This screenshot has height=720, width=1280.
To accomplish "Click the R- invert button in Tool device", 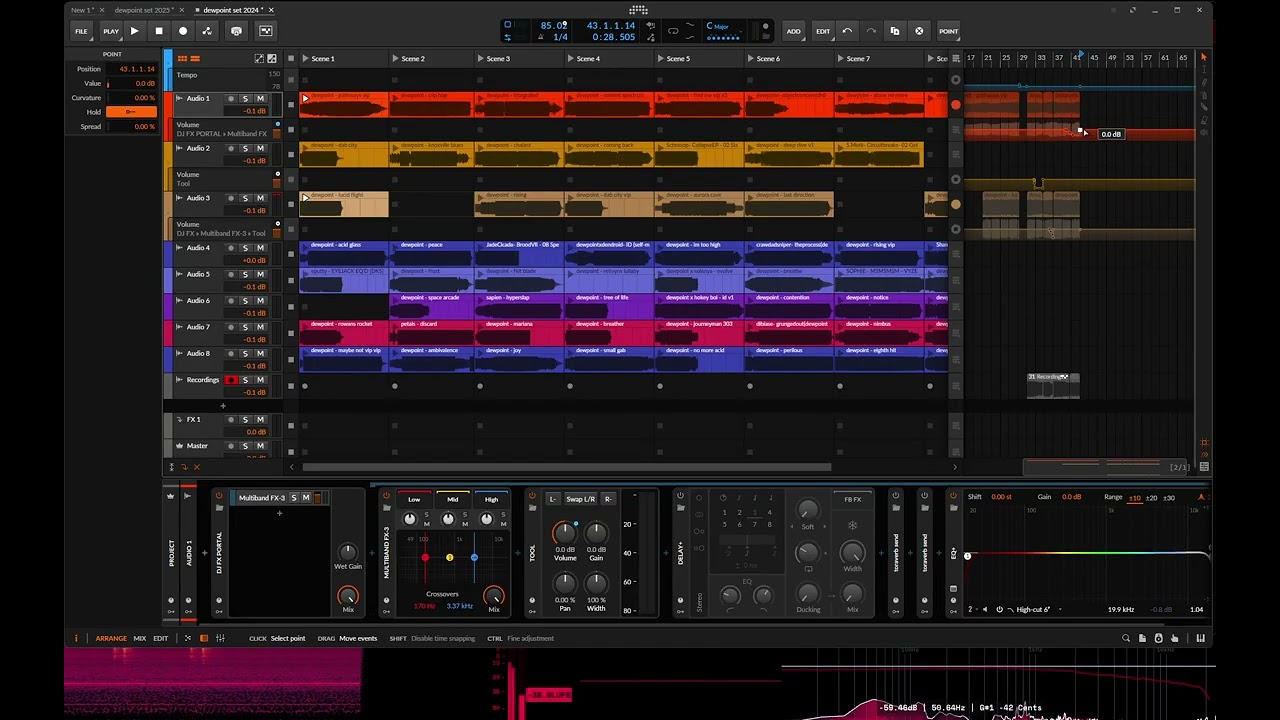I will 607,499.
